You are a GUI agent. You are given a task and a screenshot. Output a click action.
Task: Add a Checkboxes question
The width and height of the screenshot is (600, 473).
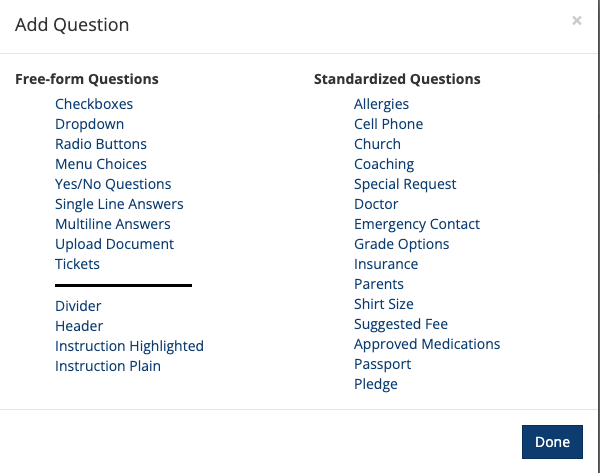pos(94,104)
